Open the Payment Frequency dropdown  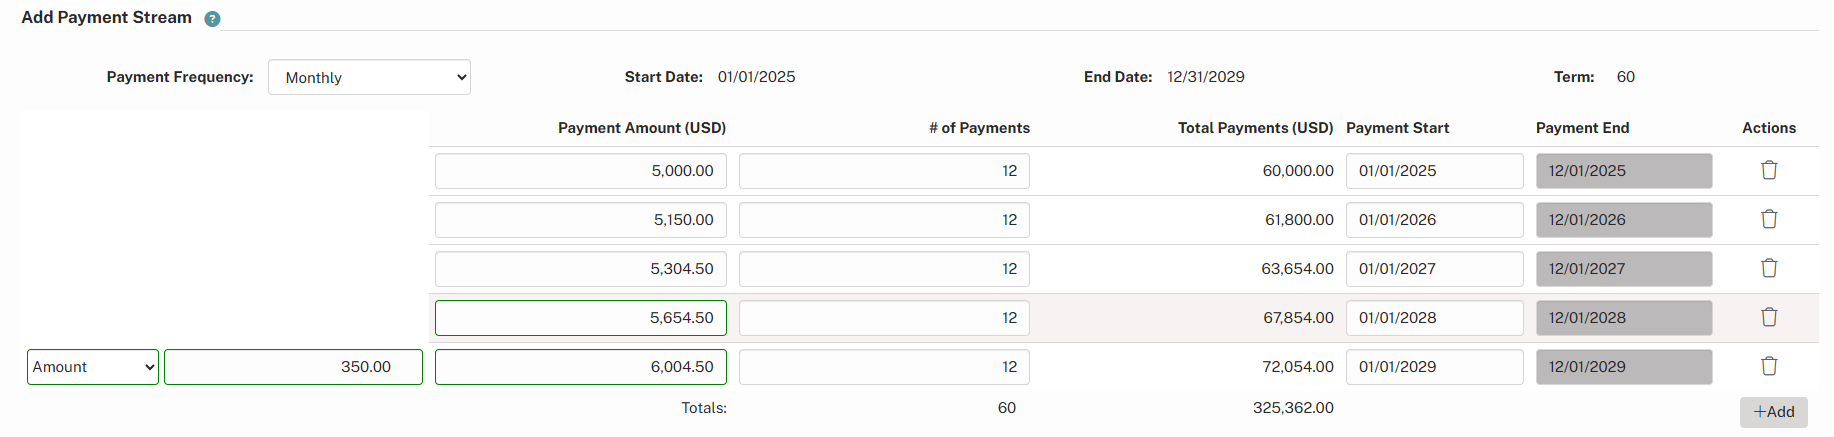(x=369, y=77)
